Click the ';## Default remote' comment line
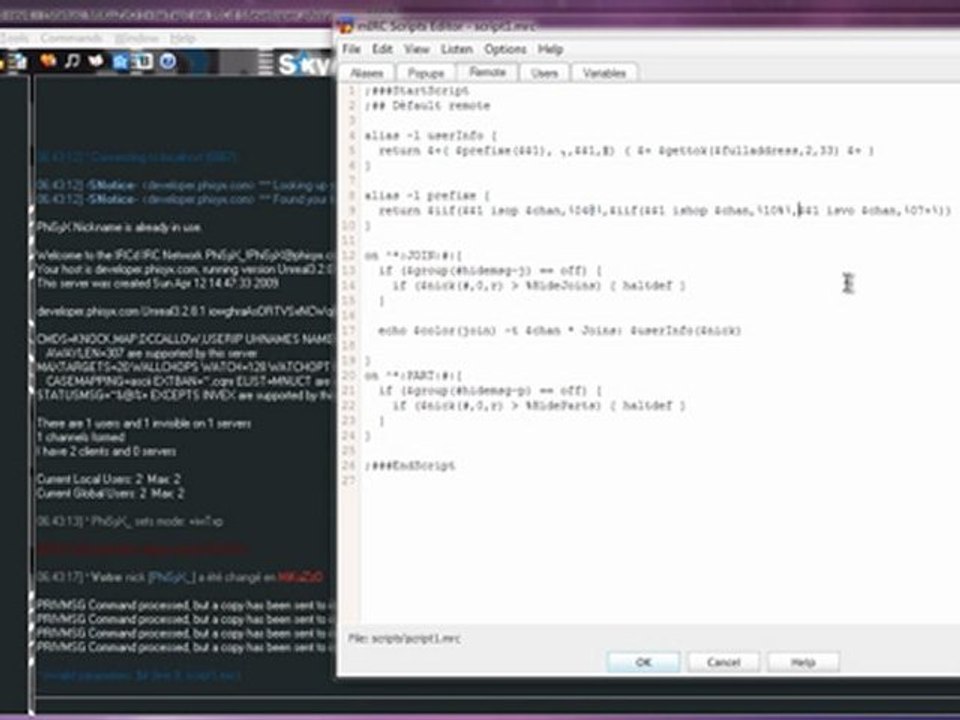Screen dimensions: 960x720 427,105
